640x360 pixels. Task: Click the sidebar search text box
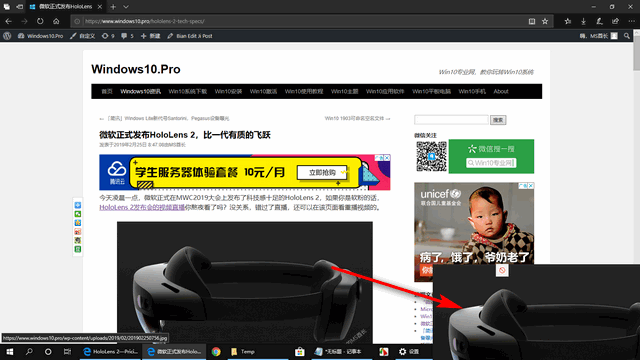pyautogui.click(x=451, y=120)
